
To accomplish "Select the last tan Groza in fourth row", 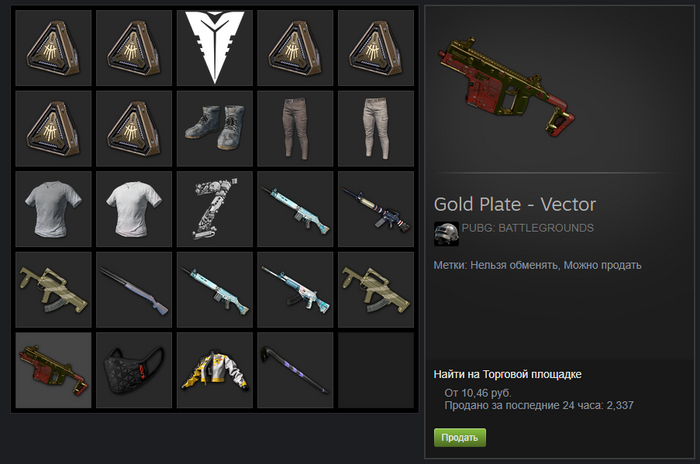I will (376, 289).
